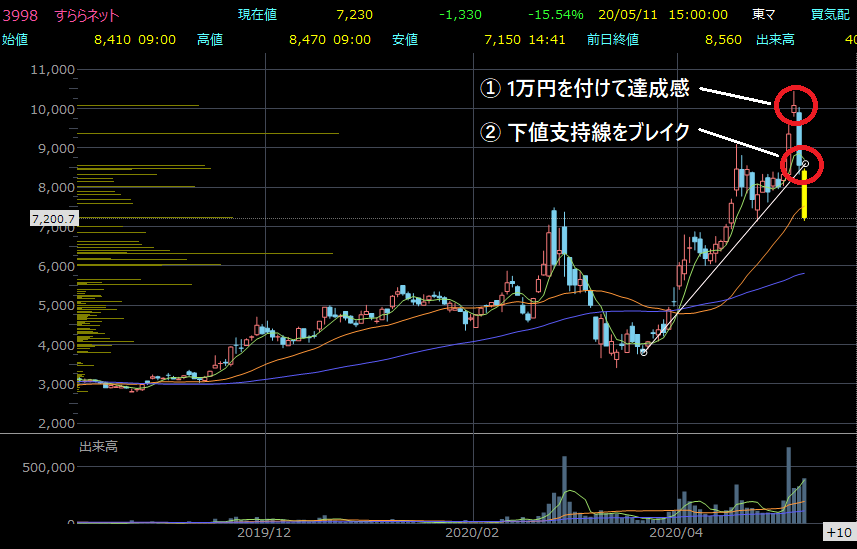Click the 2019/12 date label
857x549 pixels.
(x=264, y=534)
